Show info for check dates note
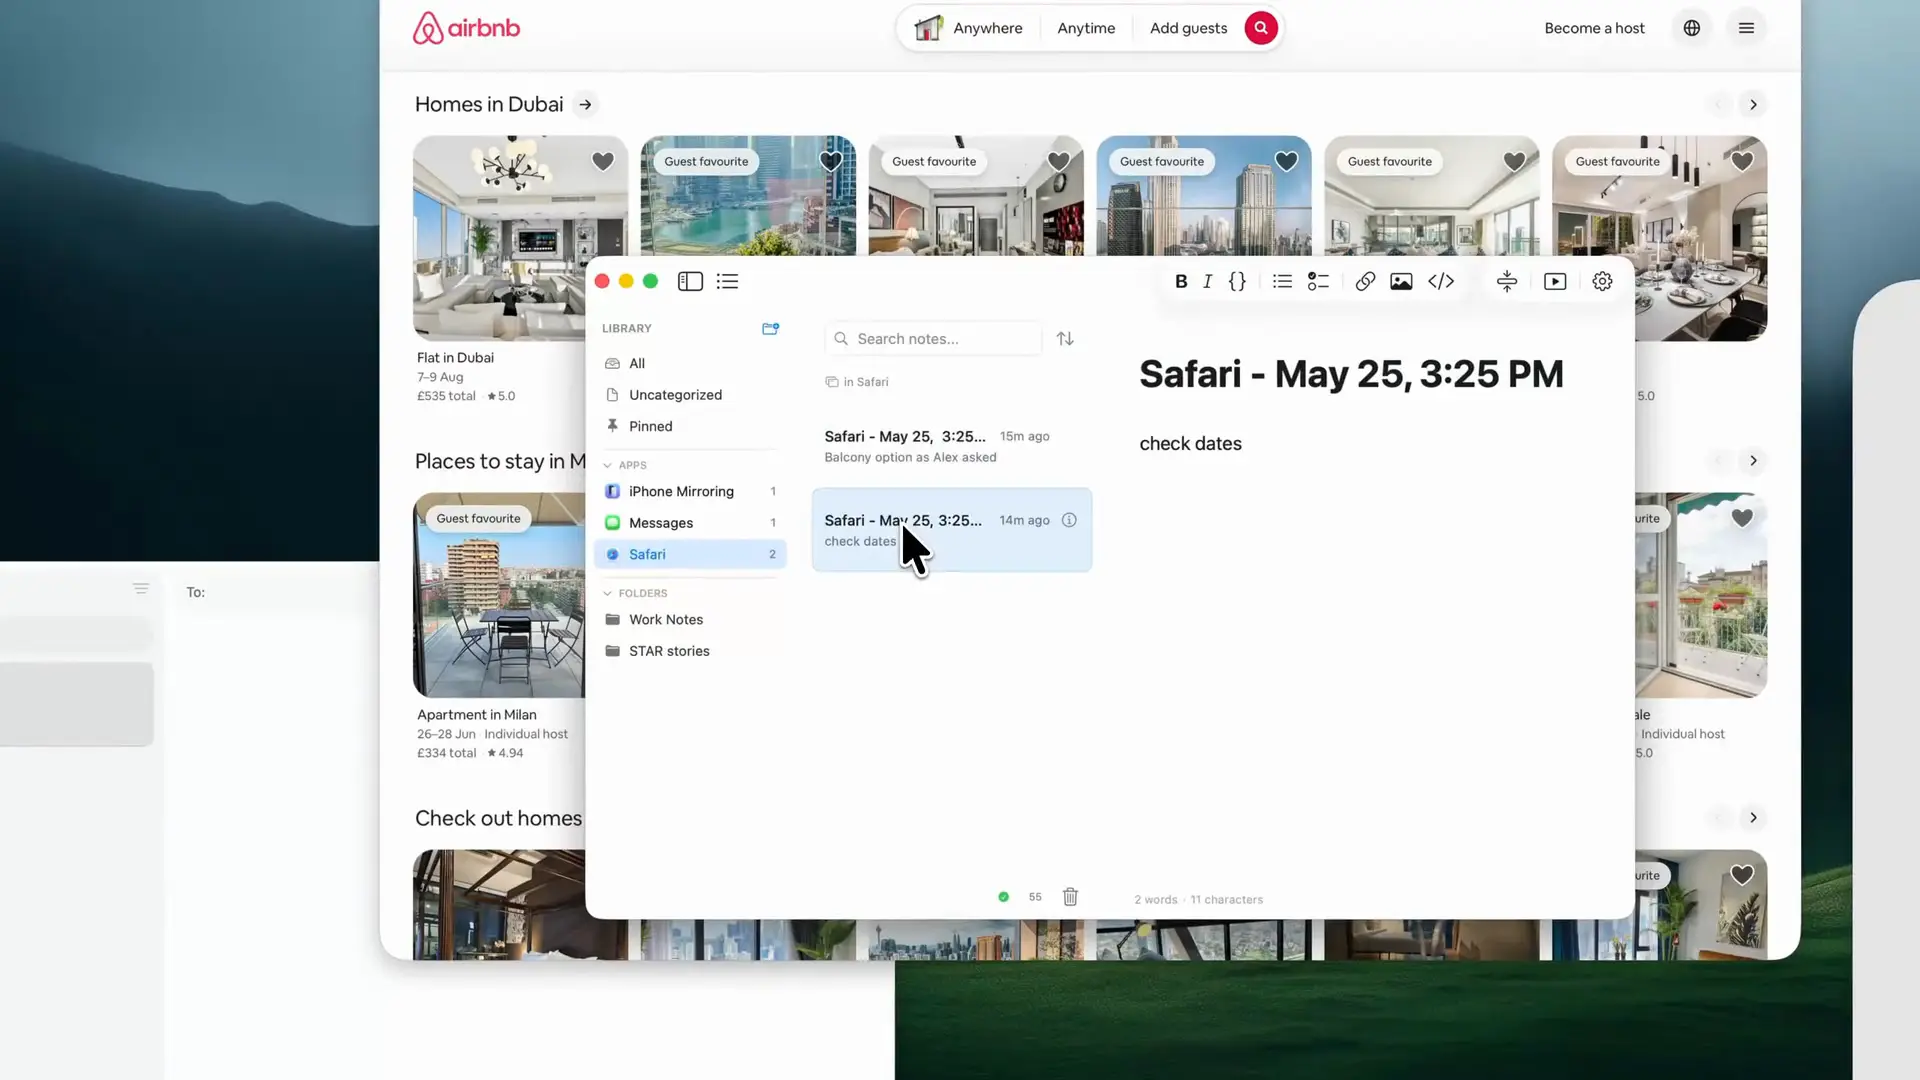 click(1069, 520)
